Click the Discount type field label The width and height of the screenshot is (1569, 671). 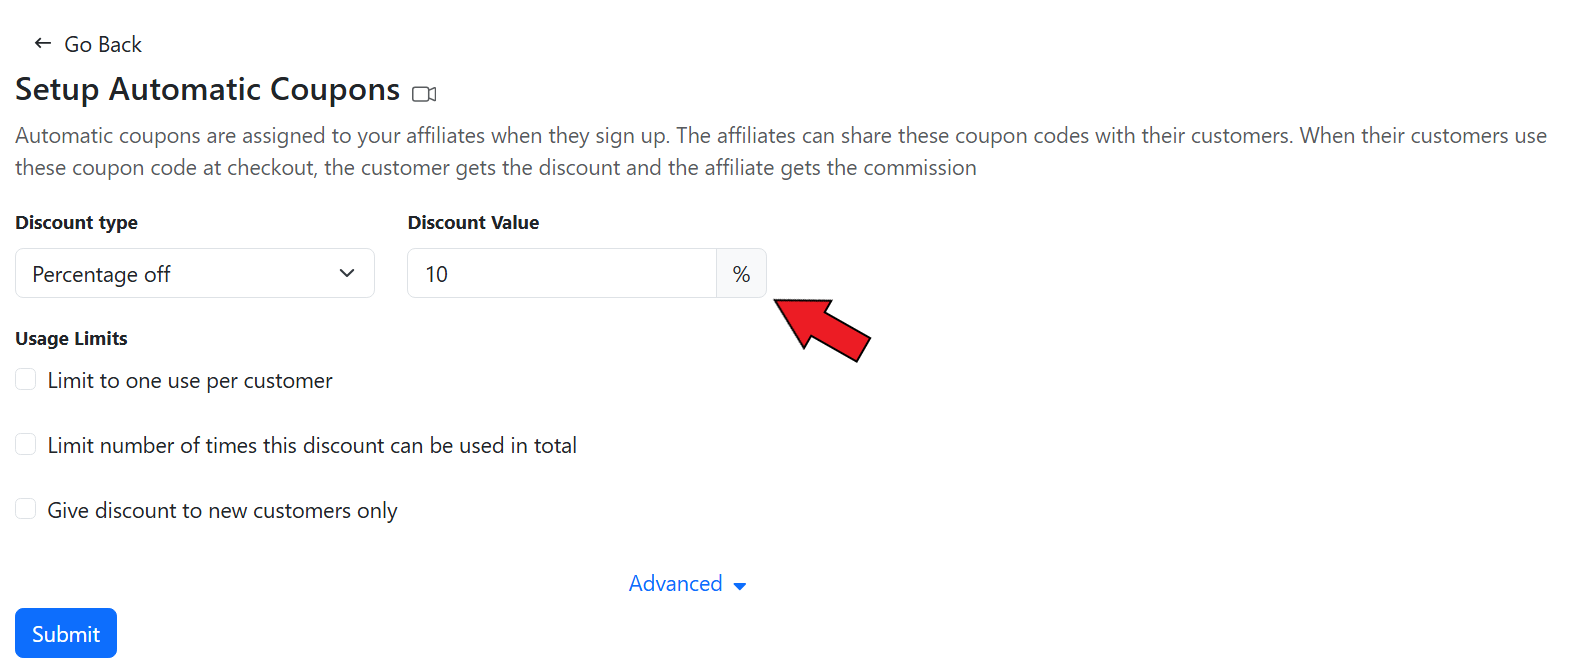(76, 223)
